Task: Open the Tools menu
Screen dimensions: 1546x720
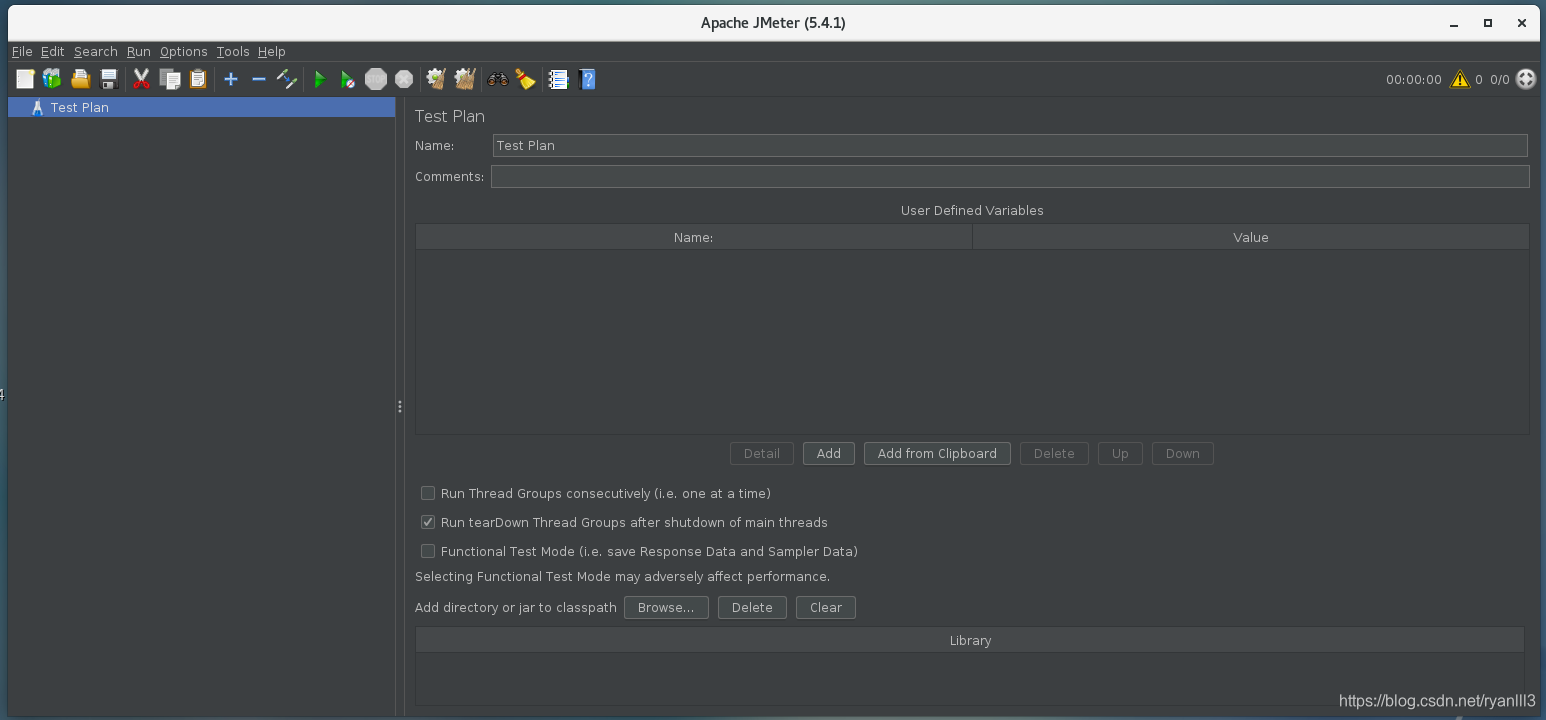Action: (233, 51)
